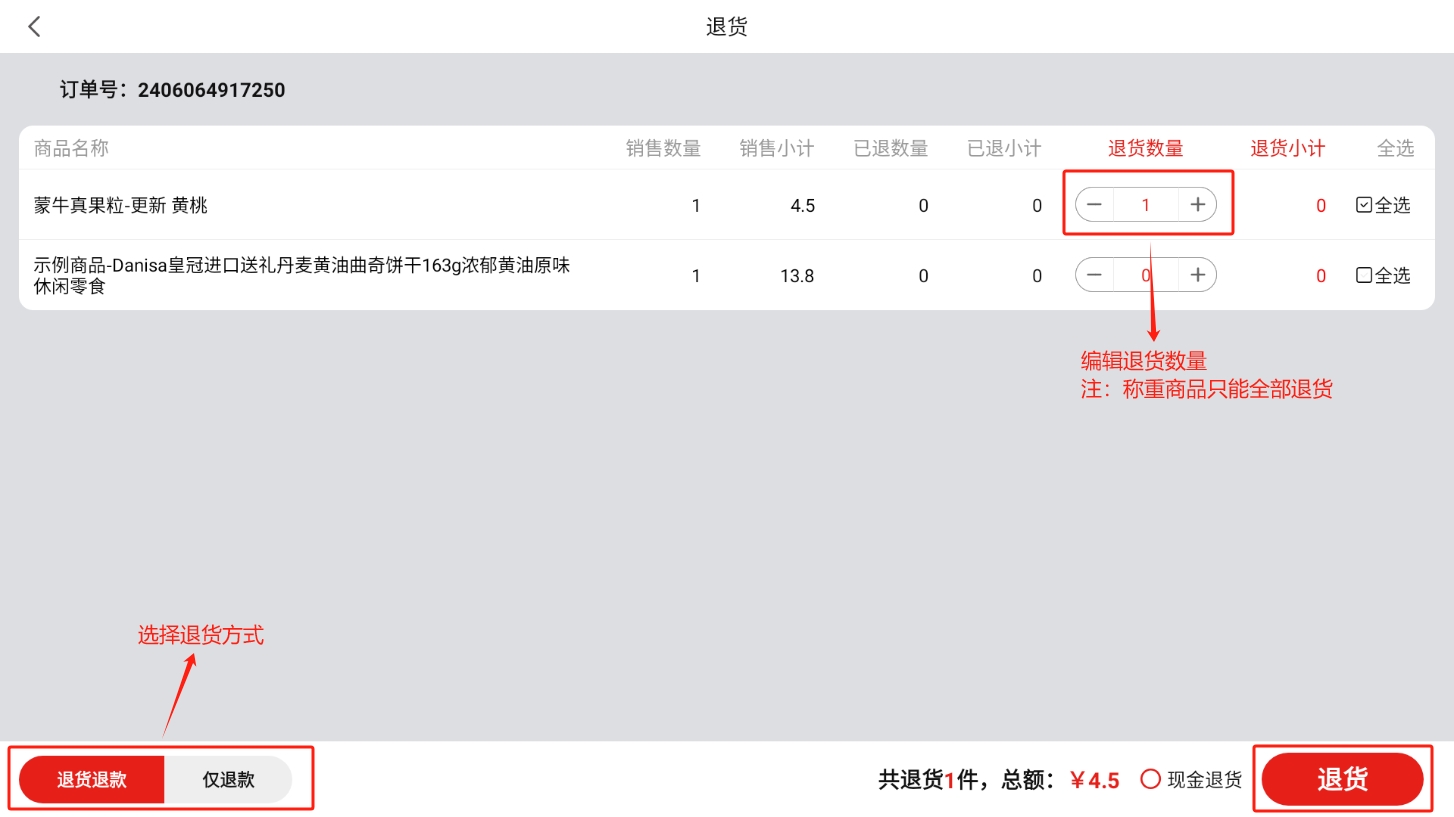Click the ¥4.5 total refund amount

click(1095, 780)
